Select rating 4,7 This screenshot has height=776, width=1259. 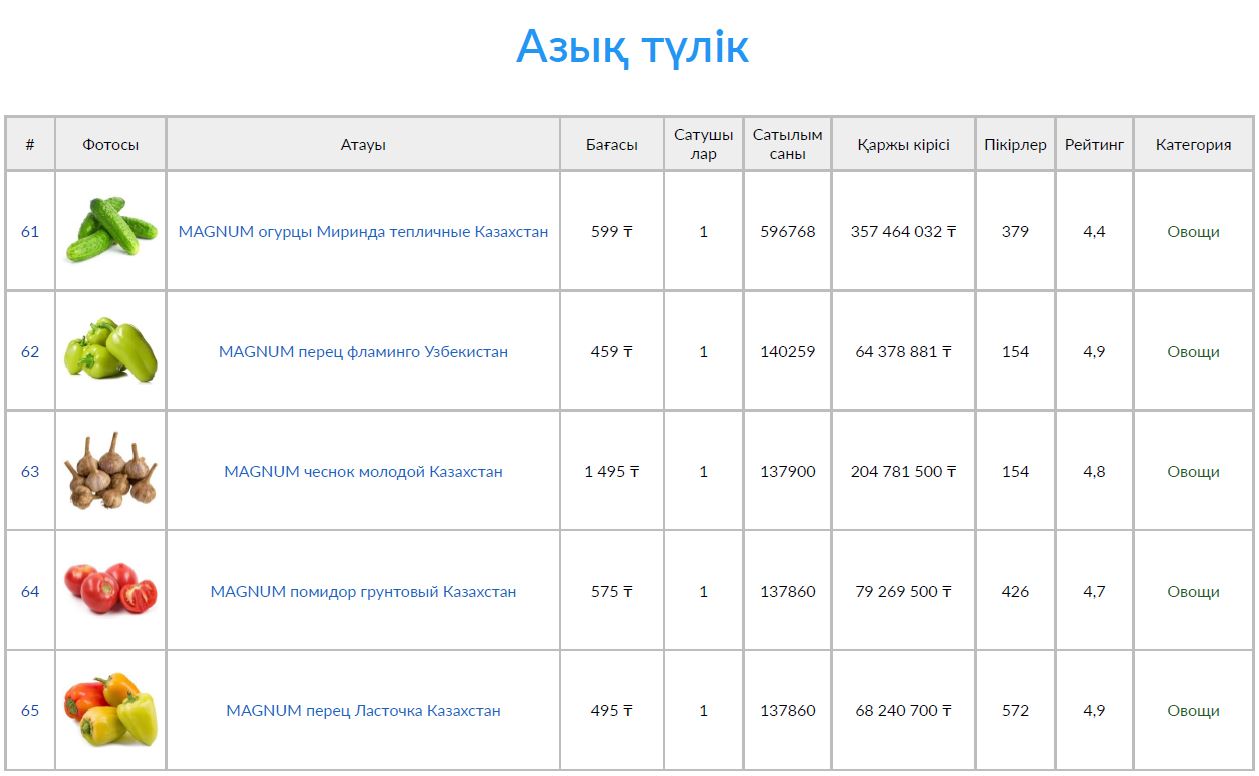pos(1094,591)
